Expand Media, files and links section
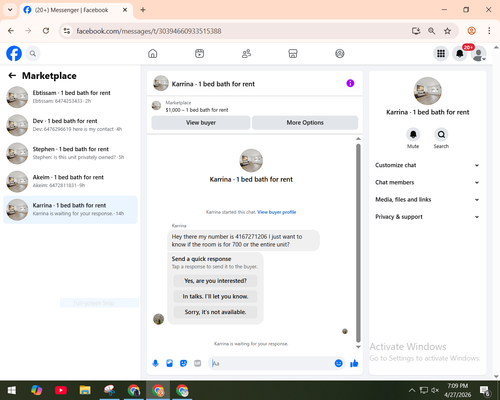500x400 pixels. pos(427,200)
